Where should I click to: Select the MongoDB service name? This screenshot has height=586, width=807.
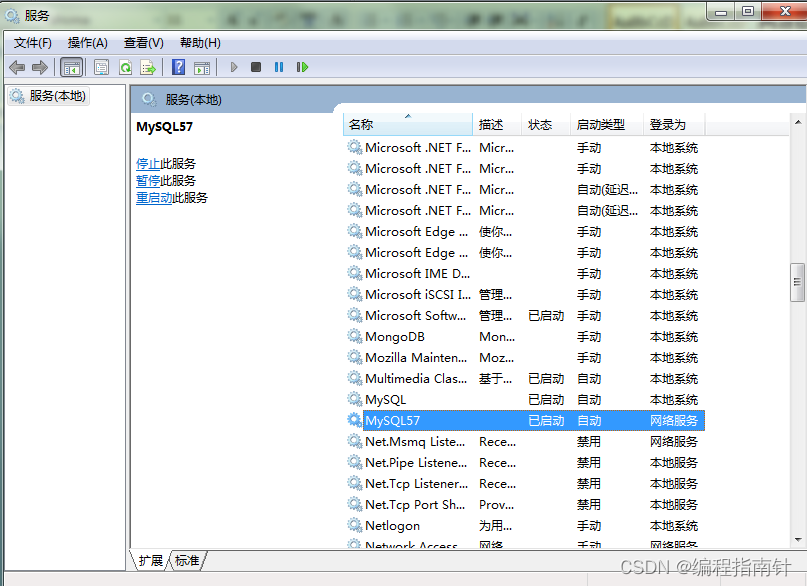click(395, 336)
